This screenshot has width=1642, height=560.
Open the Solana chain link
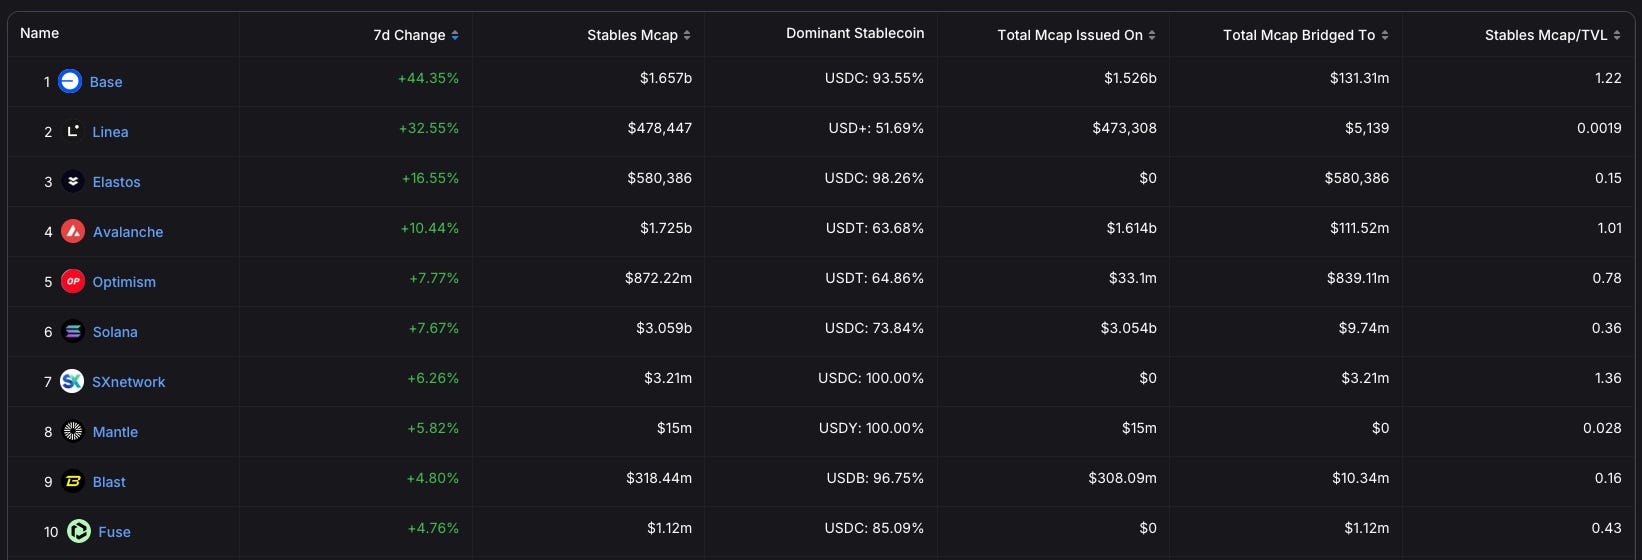click(x=115, y=332)
